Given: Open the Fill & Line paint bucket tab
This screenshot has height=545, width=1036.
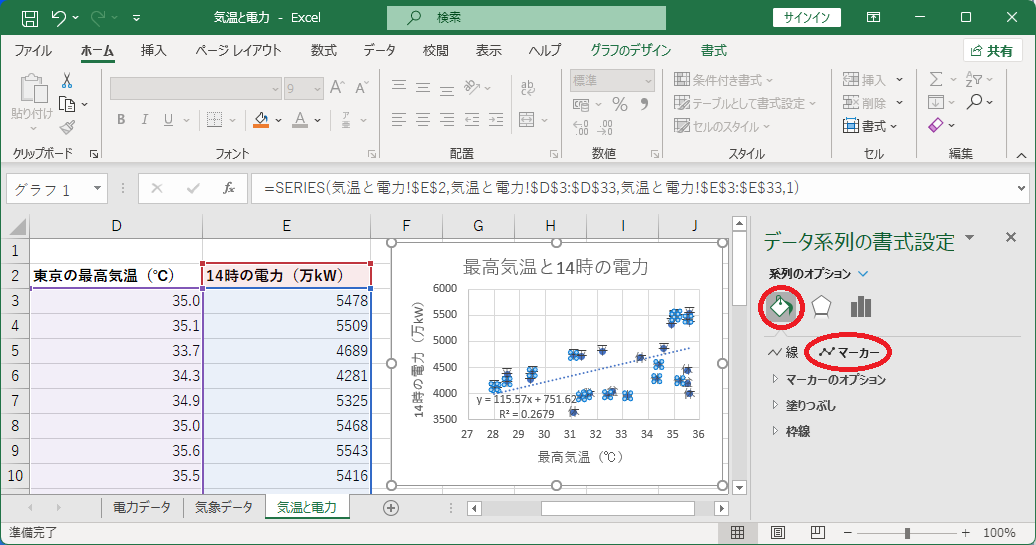Looking at the screenshot, I should click(781, 307).
